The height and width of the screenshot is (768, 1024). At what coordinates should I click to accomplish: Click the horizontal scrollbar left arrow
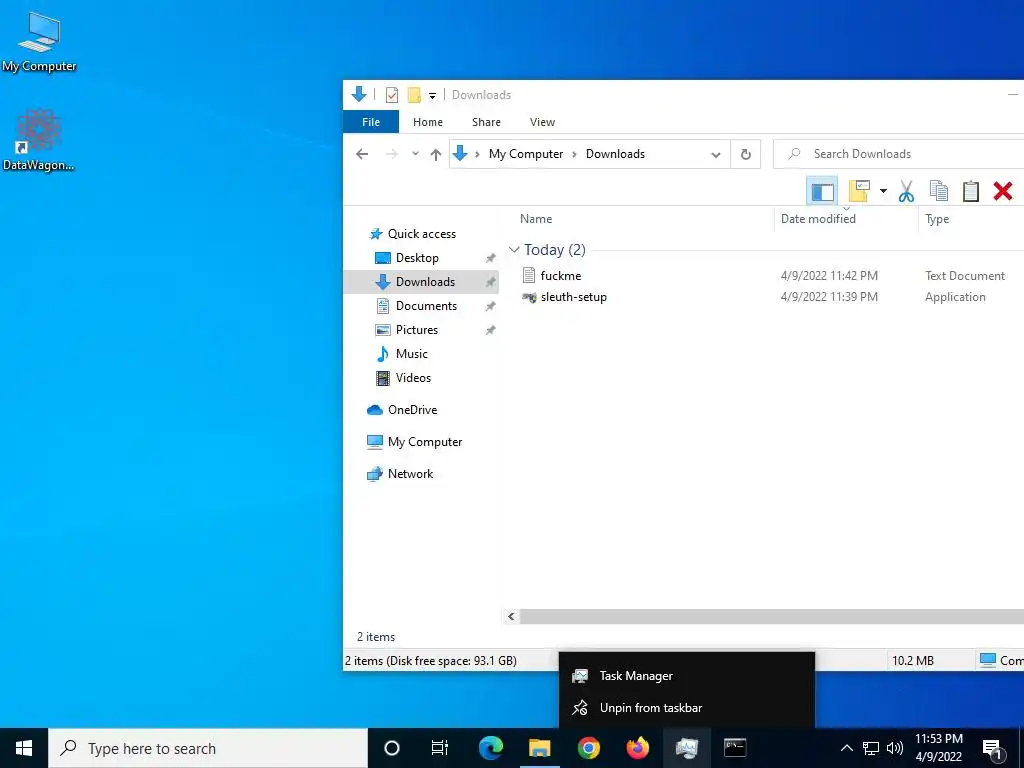511,616
